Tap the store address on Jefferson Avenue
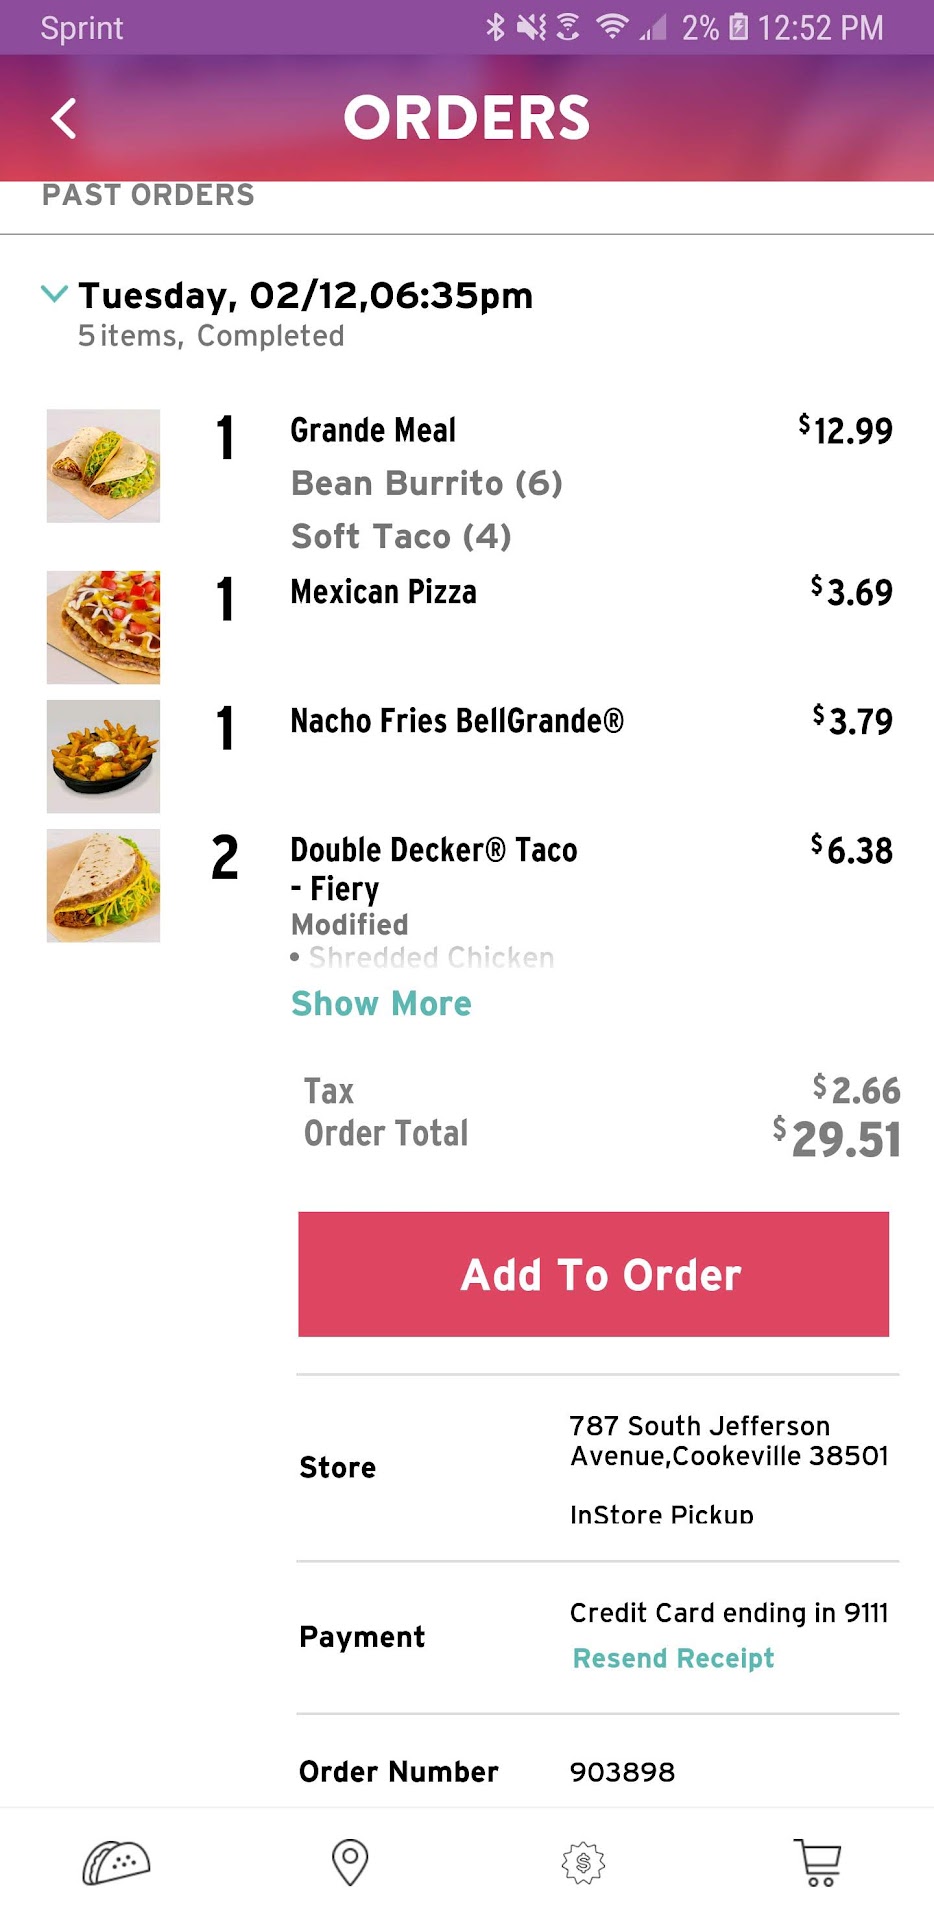 (729, 1440)
